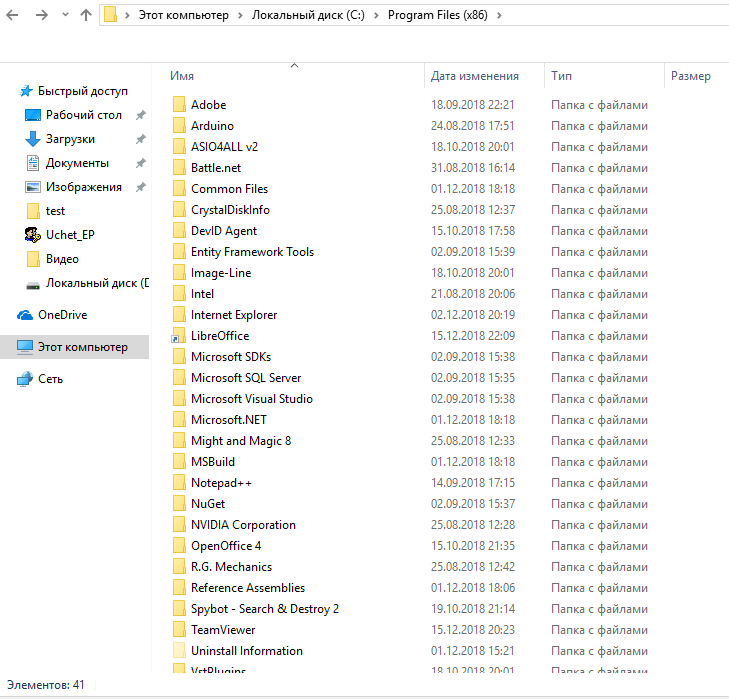The width and height of the screenshot is (729, 699).
Task: Go up one folder level
Action: pyautogui.click(x=86, y=15)
